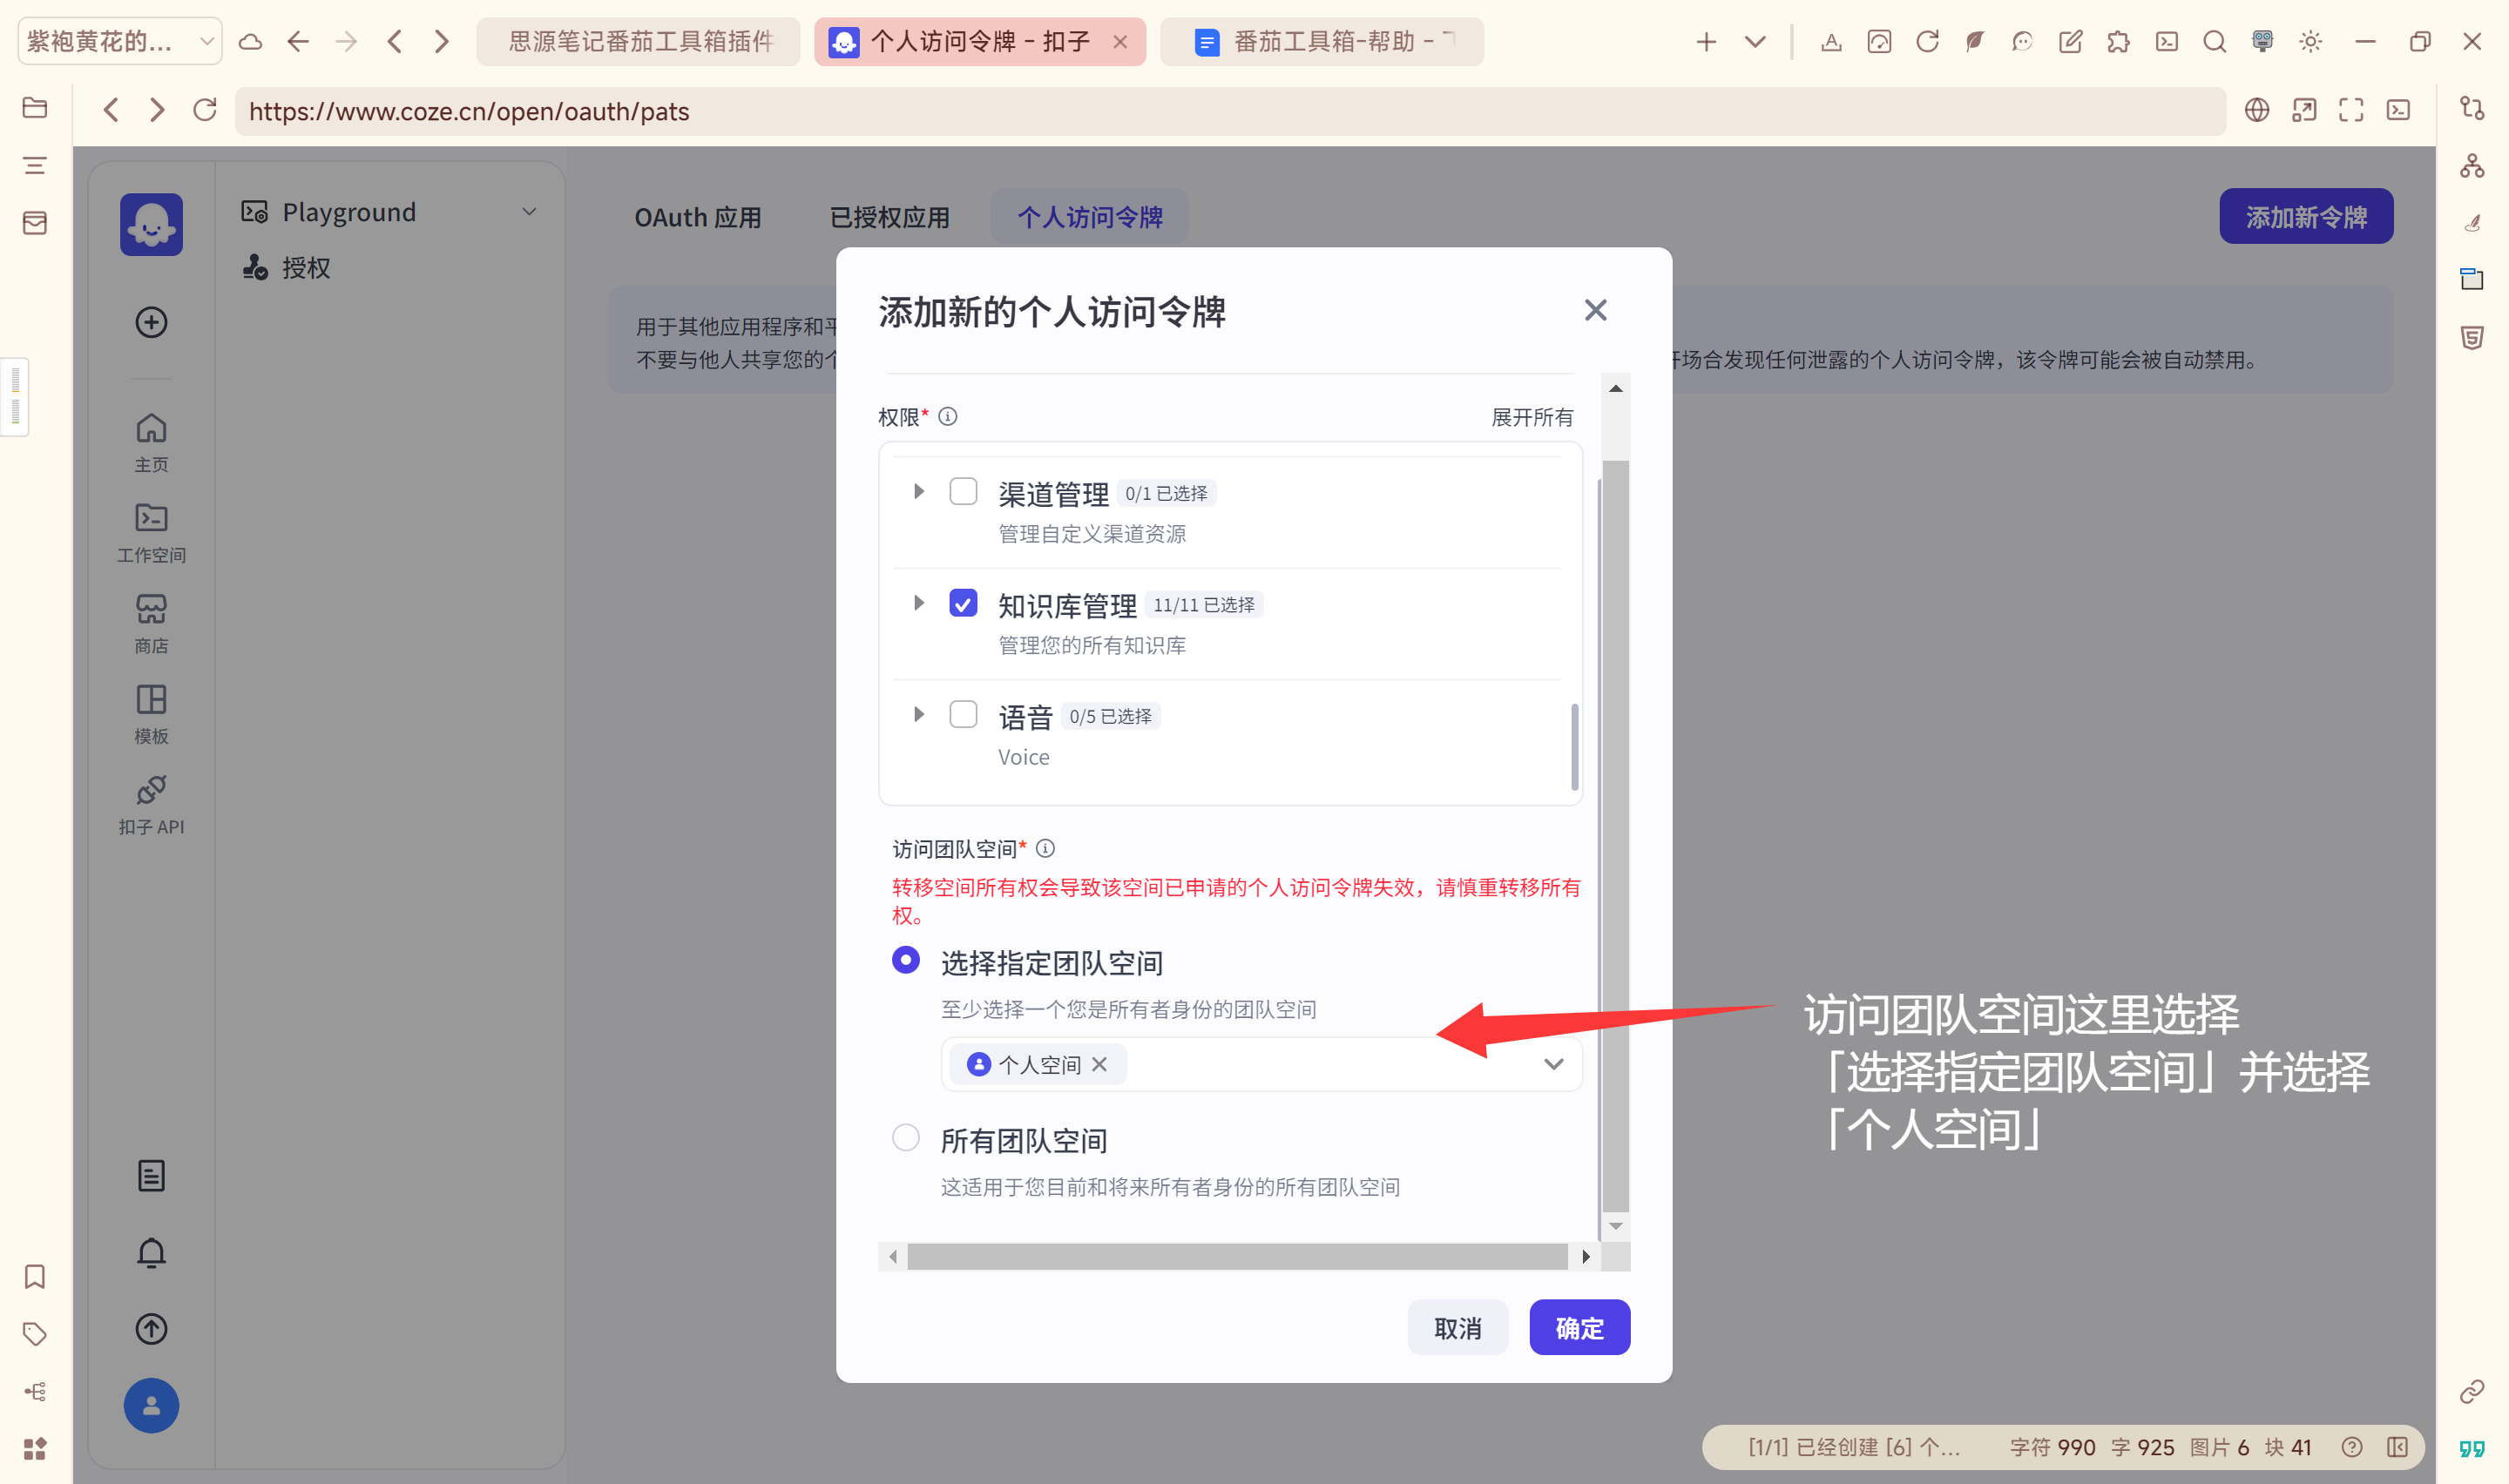The height and width of the screenshot is (1484, 2509).
Task: Switch to the 已授权应用 tab
Action: tap(889, 217)
